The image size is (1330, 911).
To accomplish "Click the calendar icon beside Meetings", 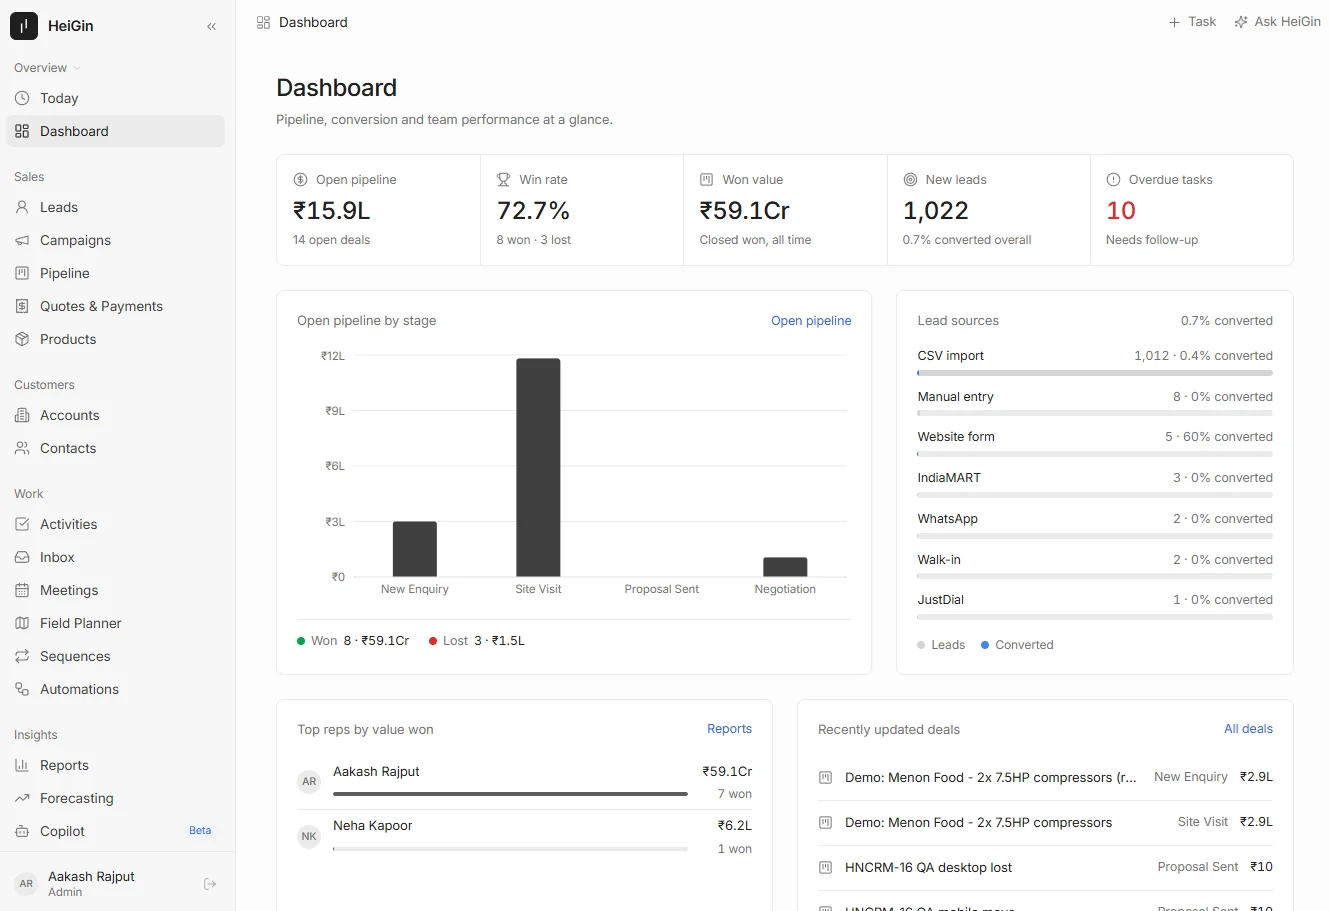I will [22, 590].
